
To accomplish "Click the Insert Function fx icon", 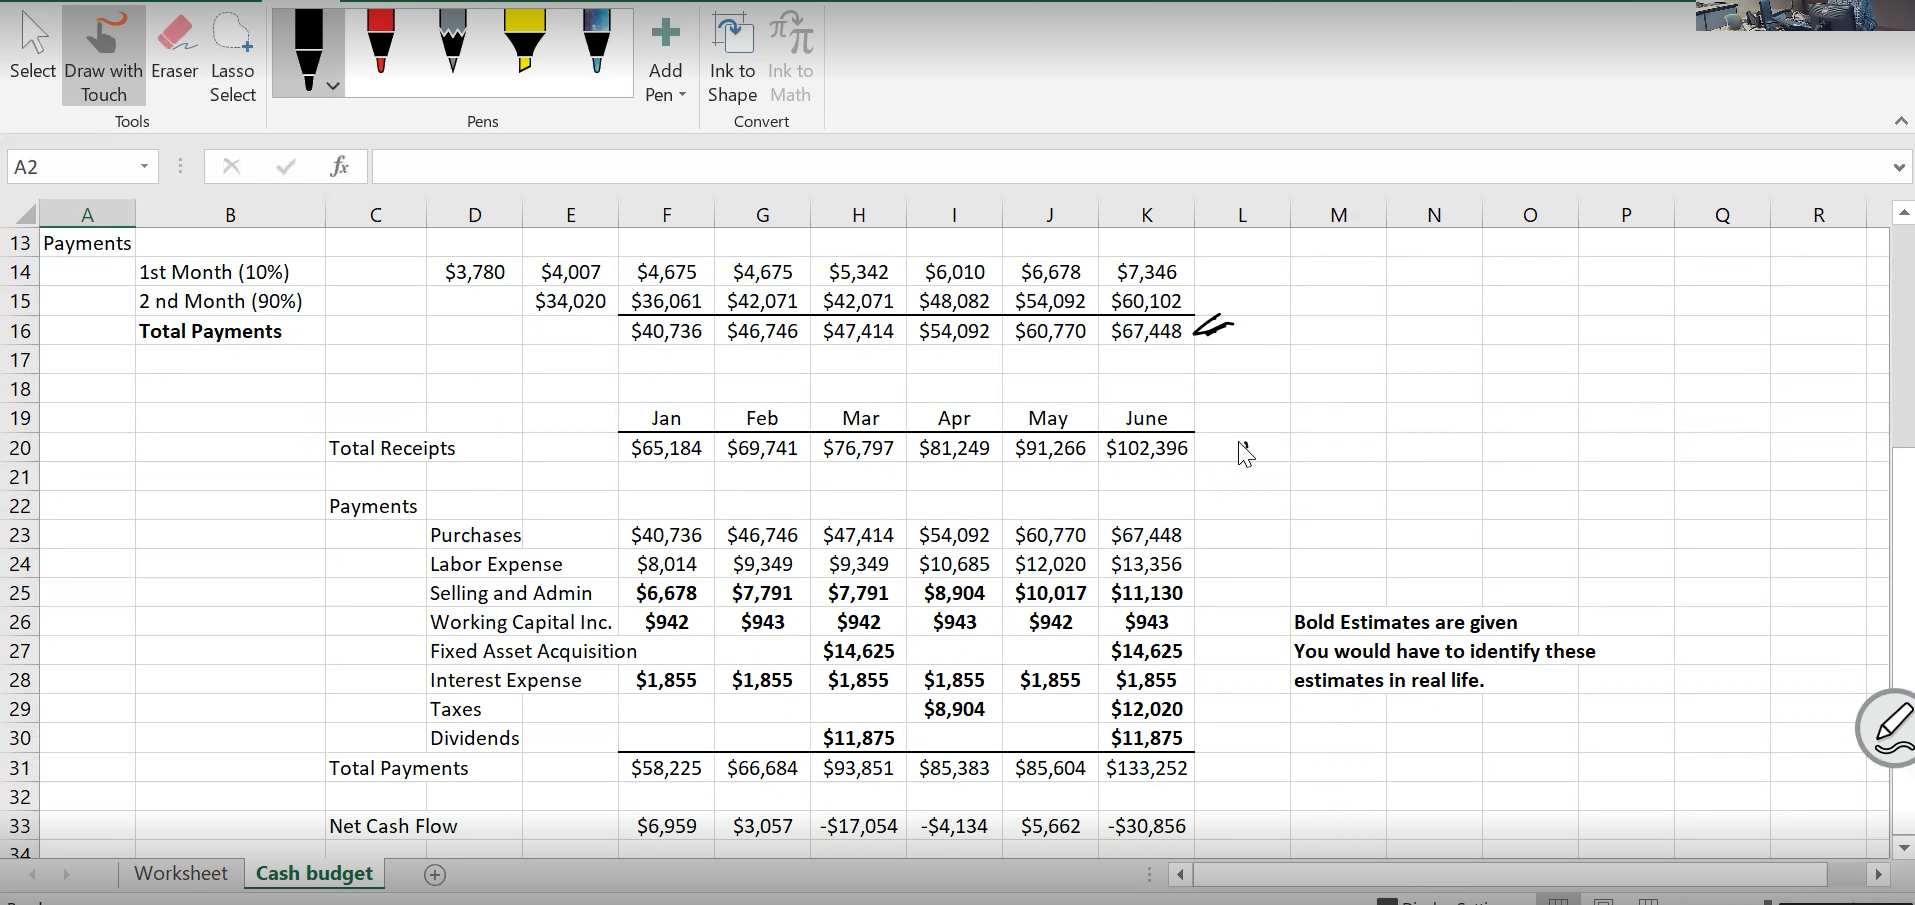I will (339, 166).
